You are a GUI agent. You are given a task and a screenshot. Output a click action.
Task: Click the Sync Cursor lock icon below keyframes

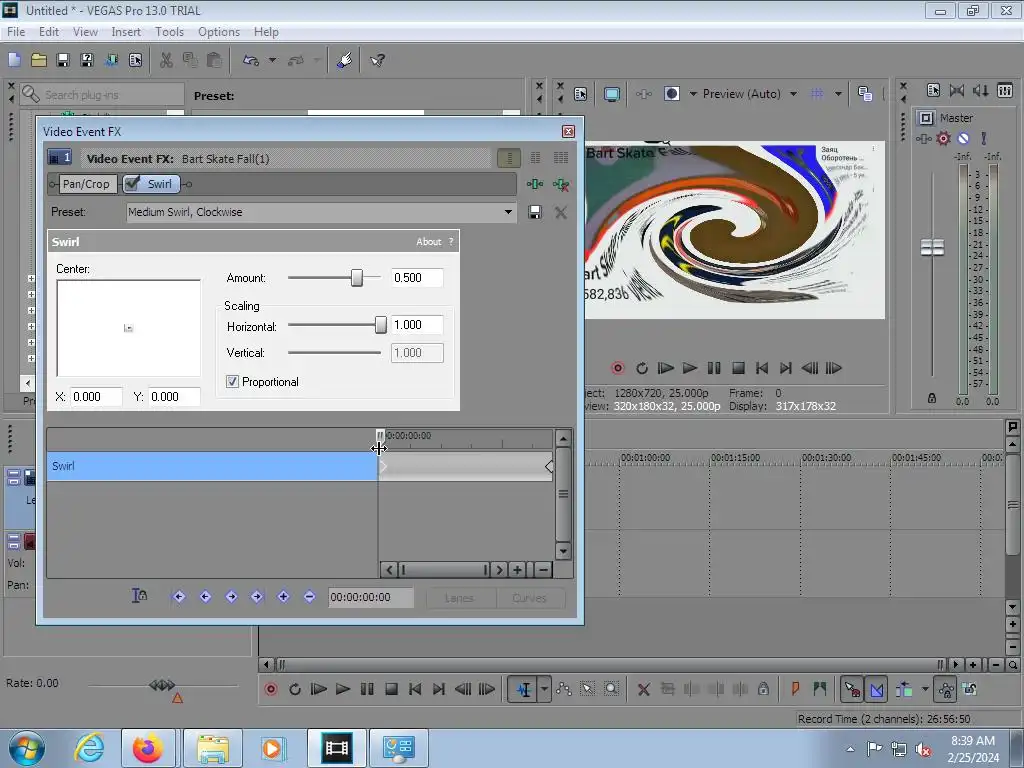139,596
